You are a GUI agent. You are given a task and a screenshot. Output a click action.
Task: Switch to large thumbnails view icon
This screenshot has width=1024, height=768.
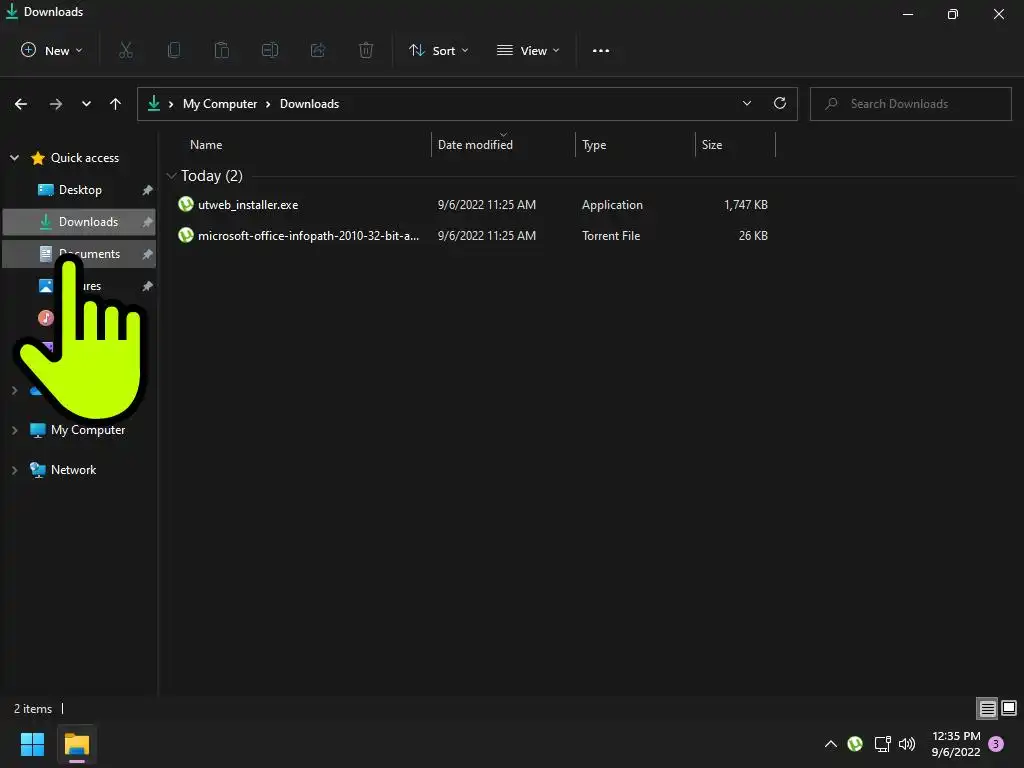click(1009, 708)
